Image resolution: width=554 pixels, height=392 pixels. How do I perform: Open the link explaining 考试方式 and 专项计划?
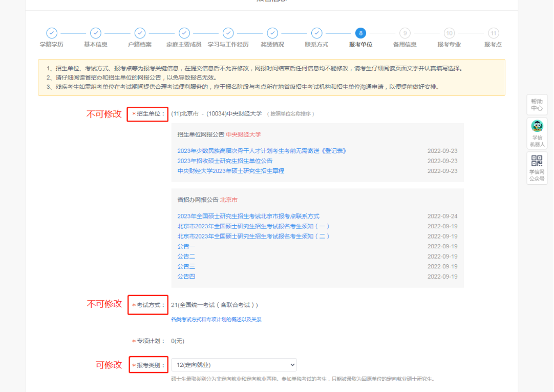click(x=216, y=319)
